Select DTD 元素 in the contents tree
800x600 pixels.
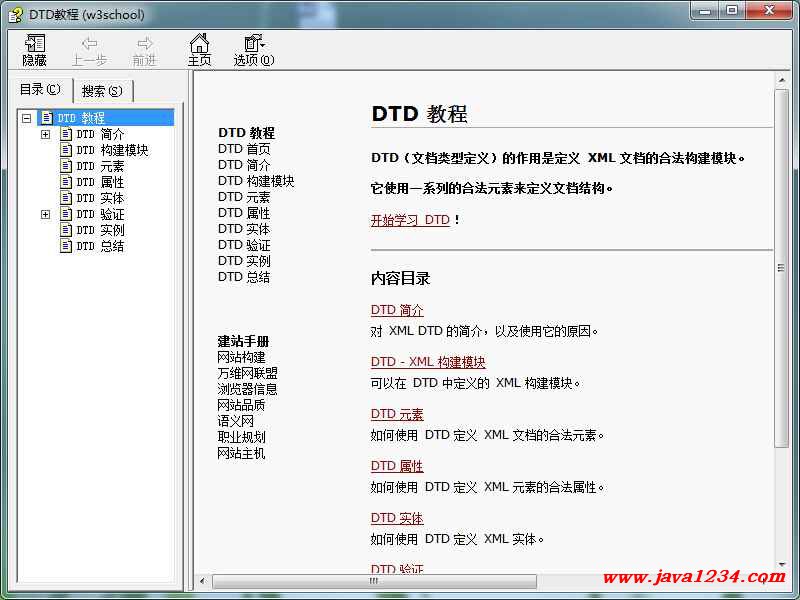100,166
